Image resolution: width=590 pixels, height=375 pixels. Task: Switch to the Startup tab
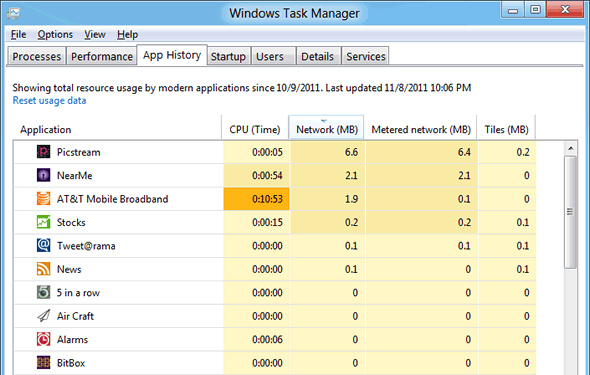tap(228, 56)
